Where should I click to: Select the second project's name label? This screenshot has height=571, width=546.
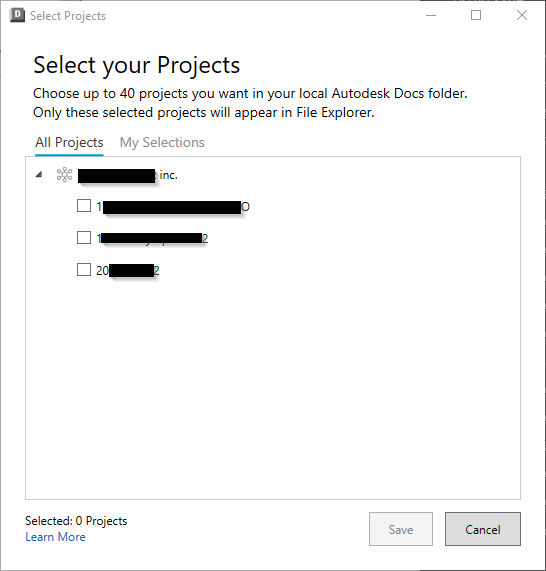(152, 239)
